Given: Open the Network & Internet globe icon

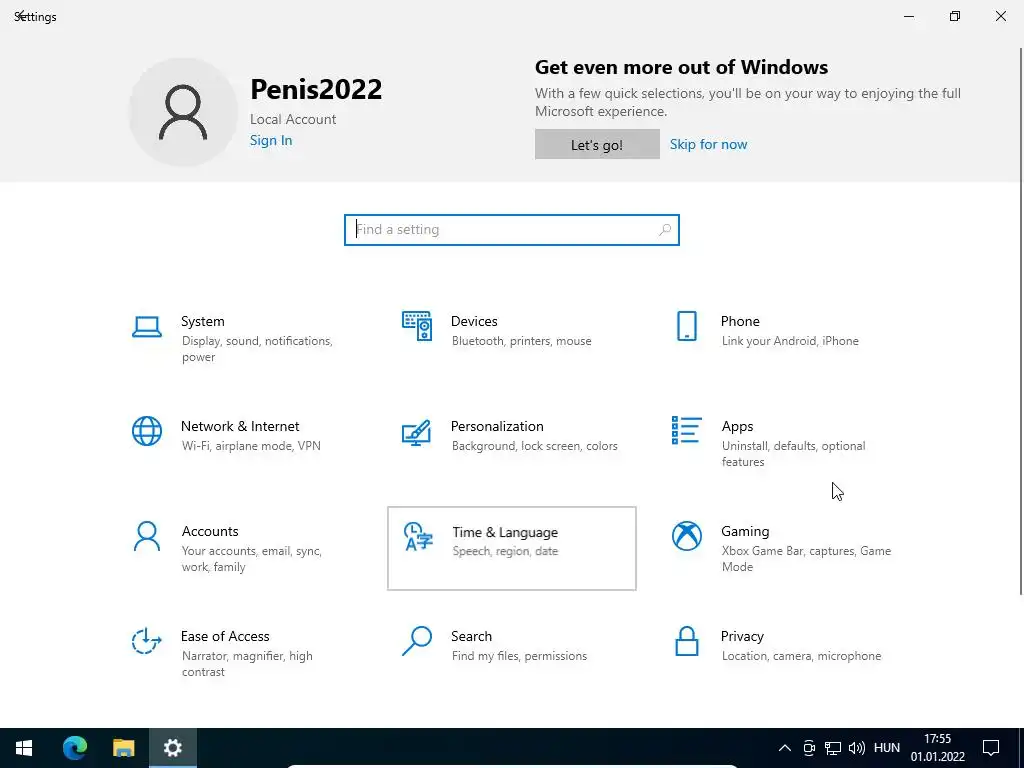Looking at the screenshot, I should pyautogui.click(x=147, y=431).
